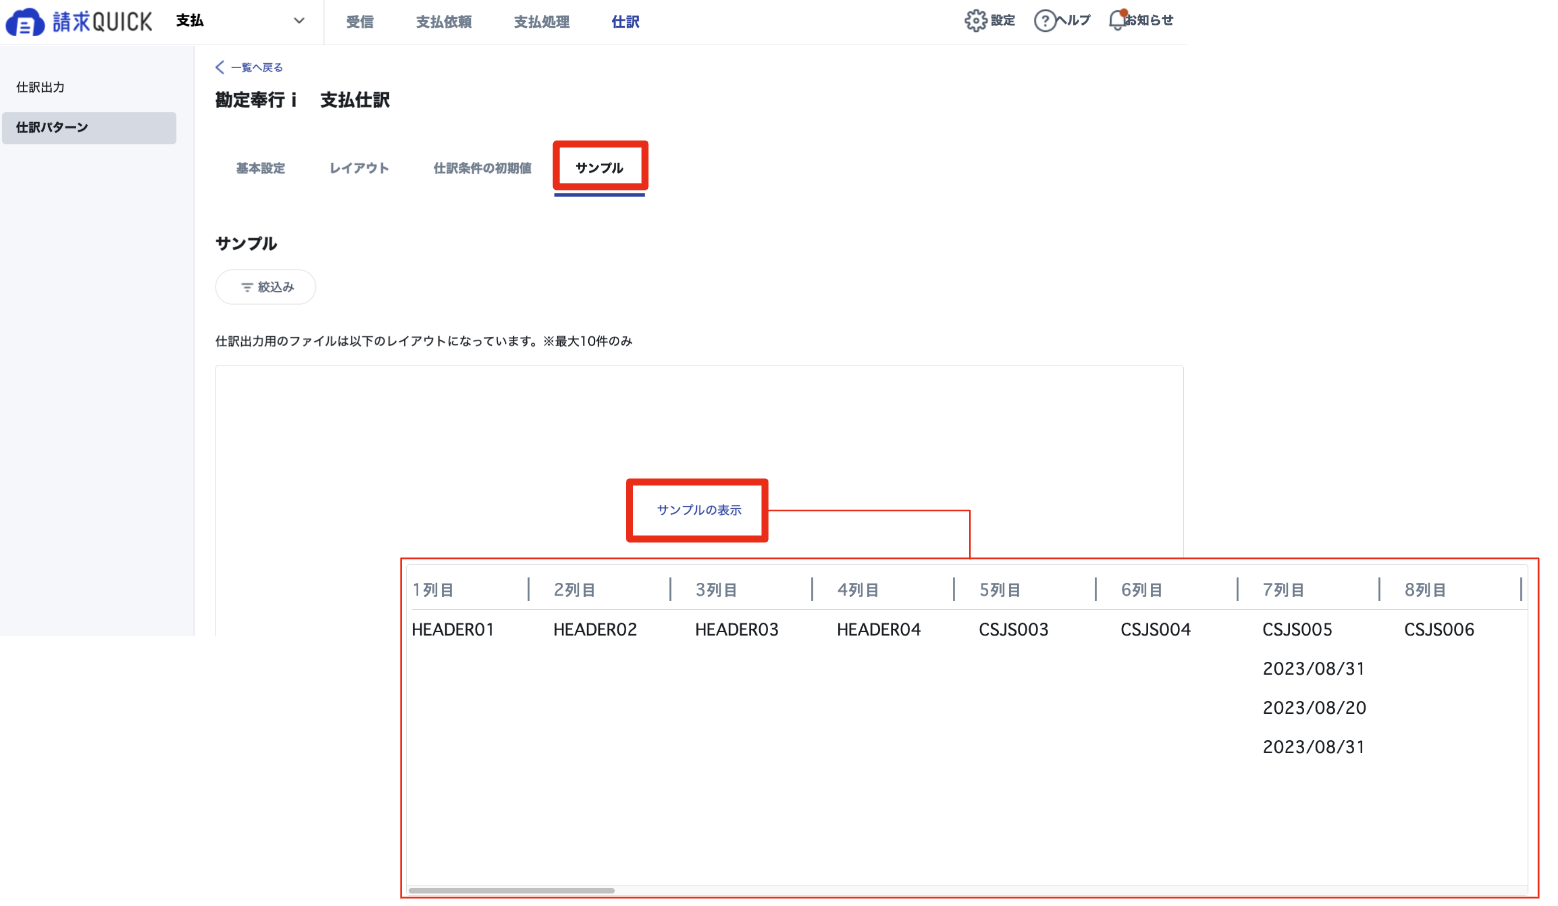Click the HEADER03 cell

pyautogui.click(x=737, y=630)
